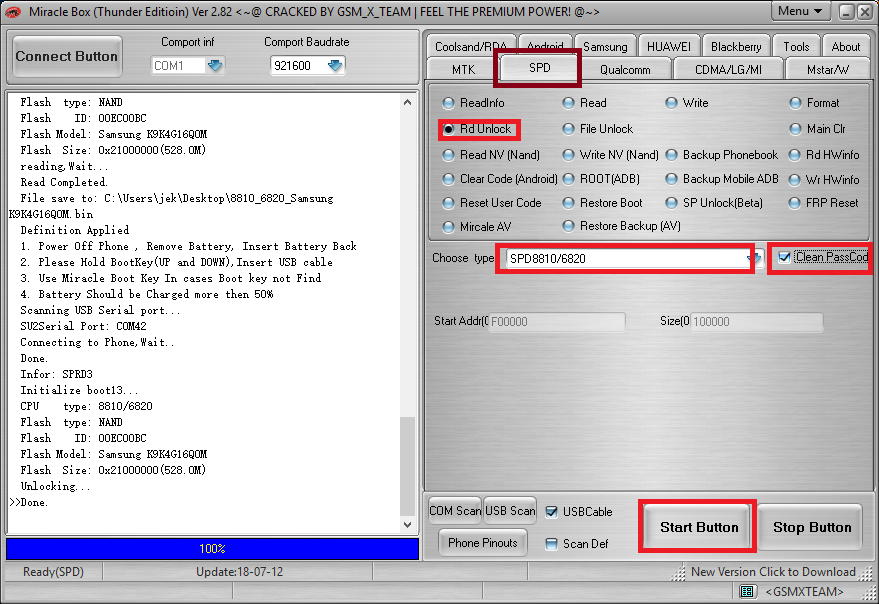Select the Rd Unlock radio option
Screen dimensions: 879x604
(x=477, y=129)
